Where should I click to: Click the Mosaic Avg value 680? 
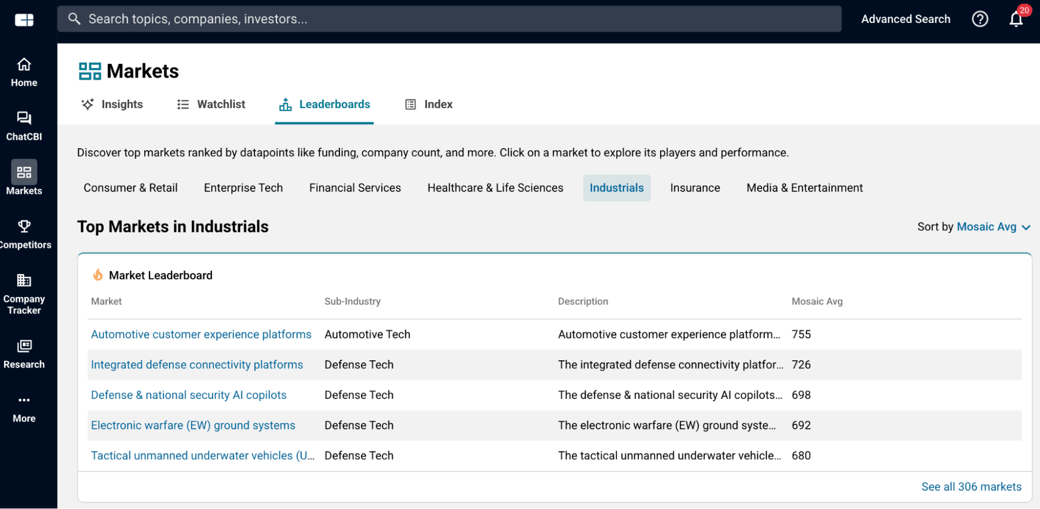coord(801,456)
